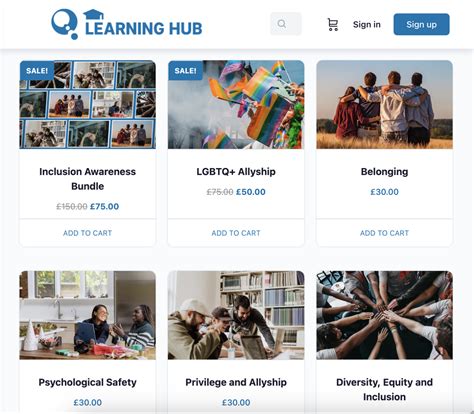The width and height of the screenshot is (474, 414).
Task: Click the Belonging friends-in-field thumbnail
Action: pos(384,105)
